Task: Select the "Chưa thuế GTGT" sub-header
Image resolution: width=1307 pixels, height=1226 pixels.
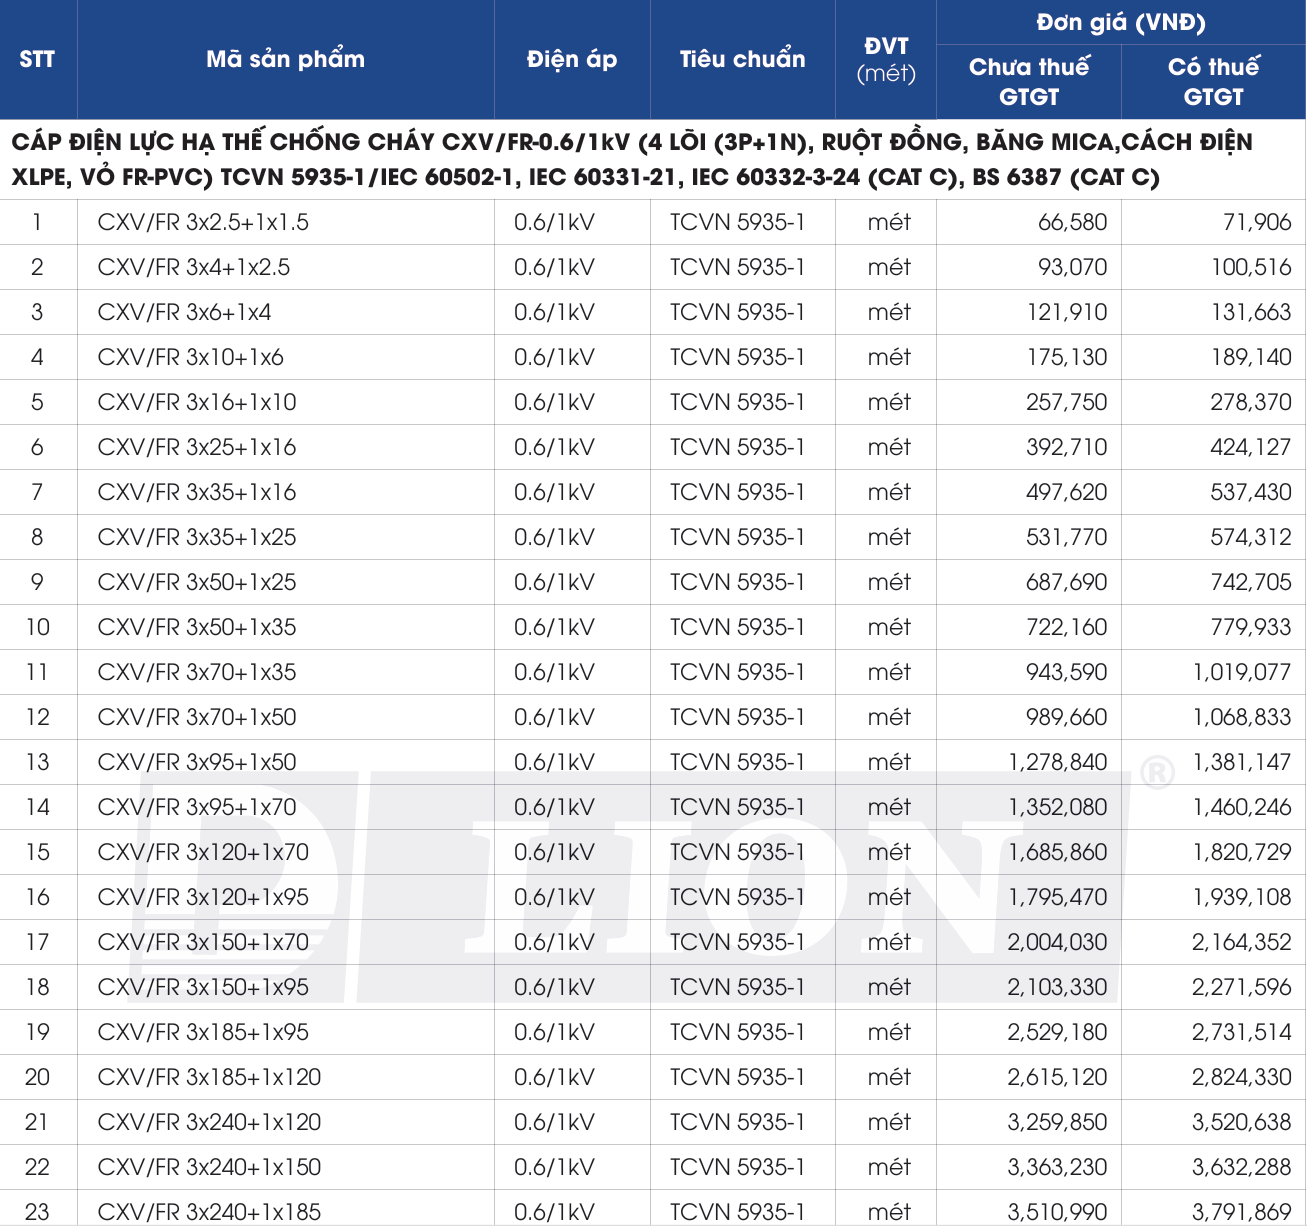Action: coord(1028,81)
